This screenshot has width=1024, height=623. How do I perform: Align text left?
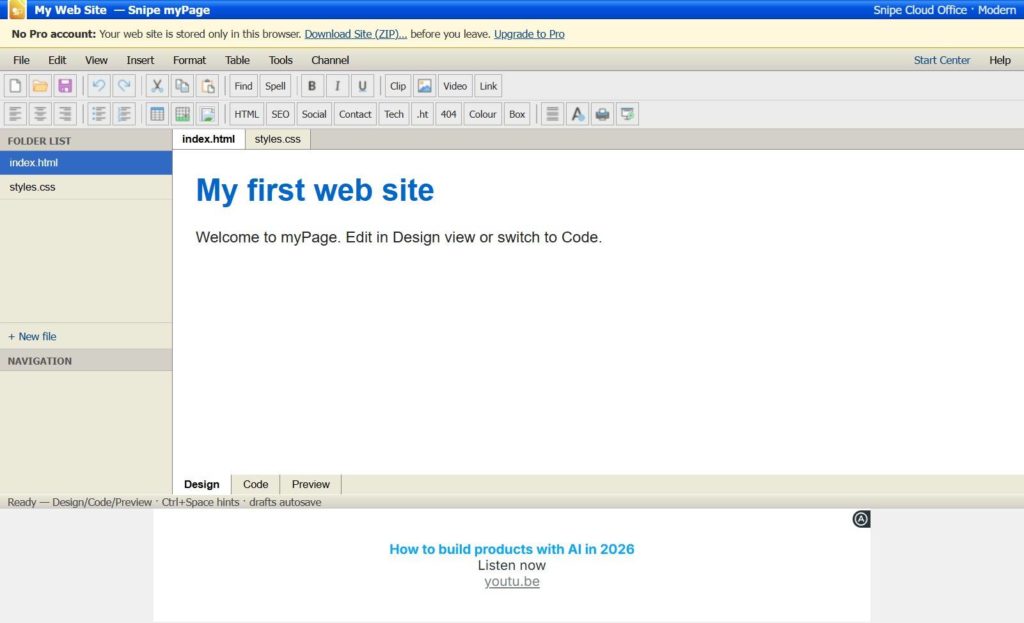[x=15, y=114]
